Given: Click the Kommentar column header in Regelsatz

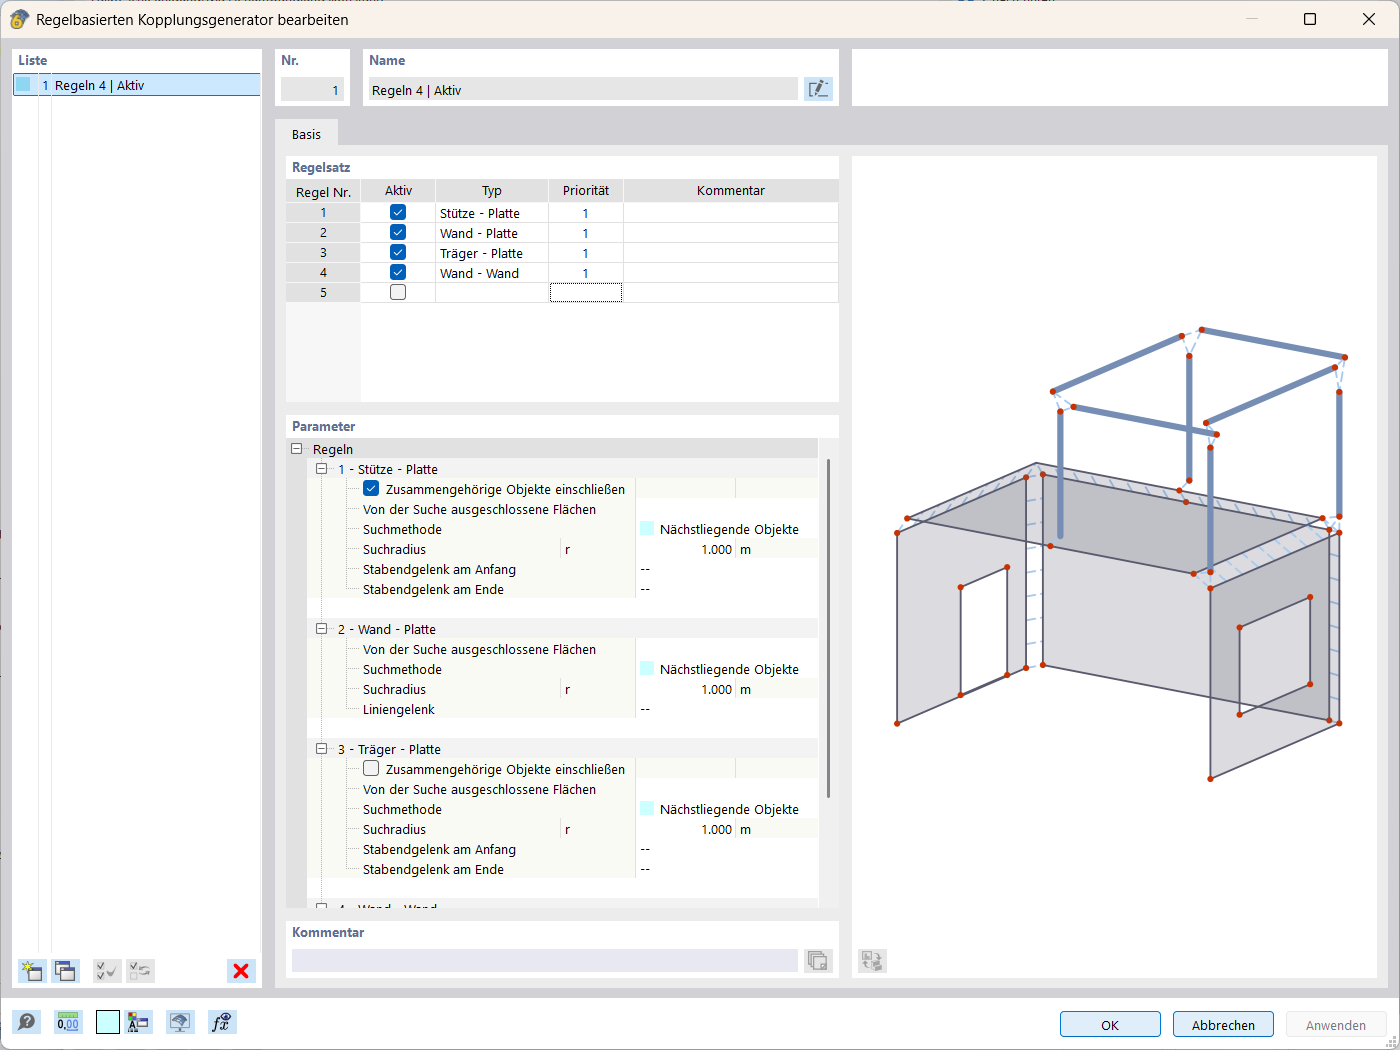Looking at the screenshot, I should coord(731,191).
